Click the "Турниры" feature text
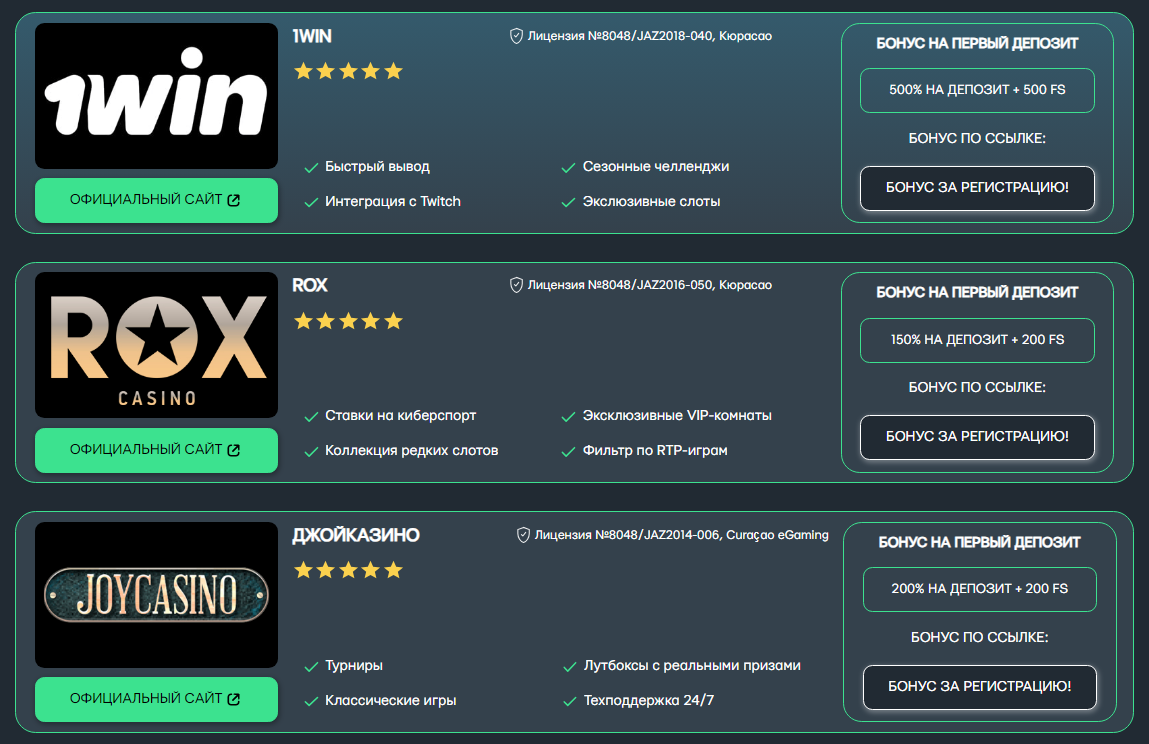The height and width of the screenshot is (744, 1149). coord(354,666)
